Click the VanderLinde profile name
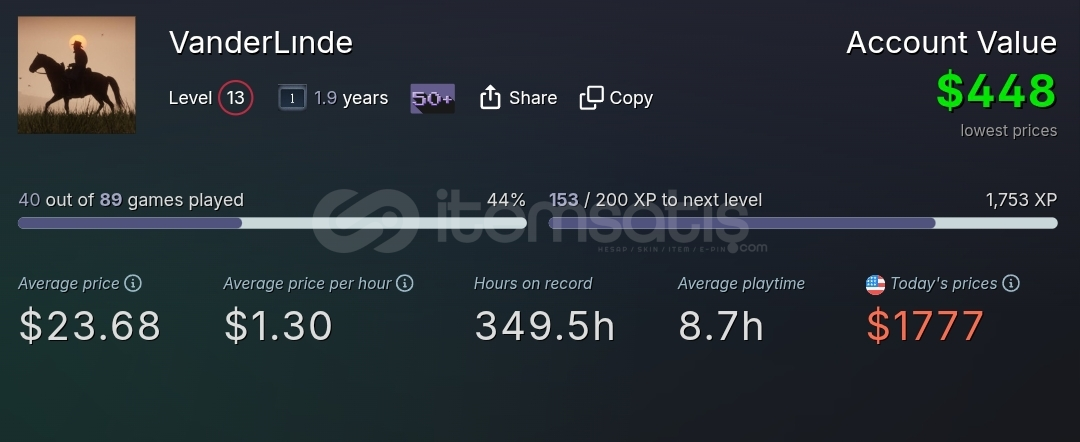Screen dimensions: 1080x442 261,43
